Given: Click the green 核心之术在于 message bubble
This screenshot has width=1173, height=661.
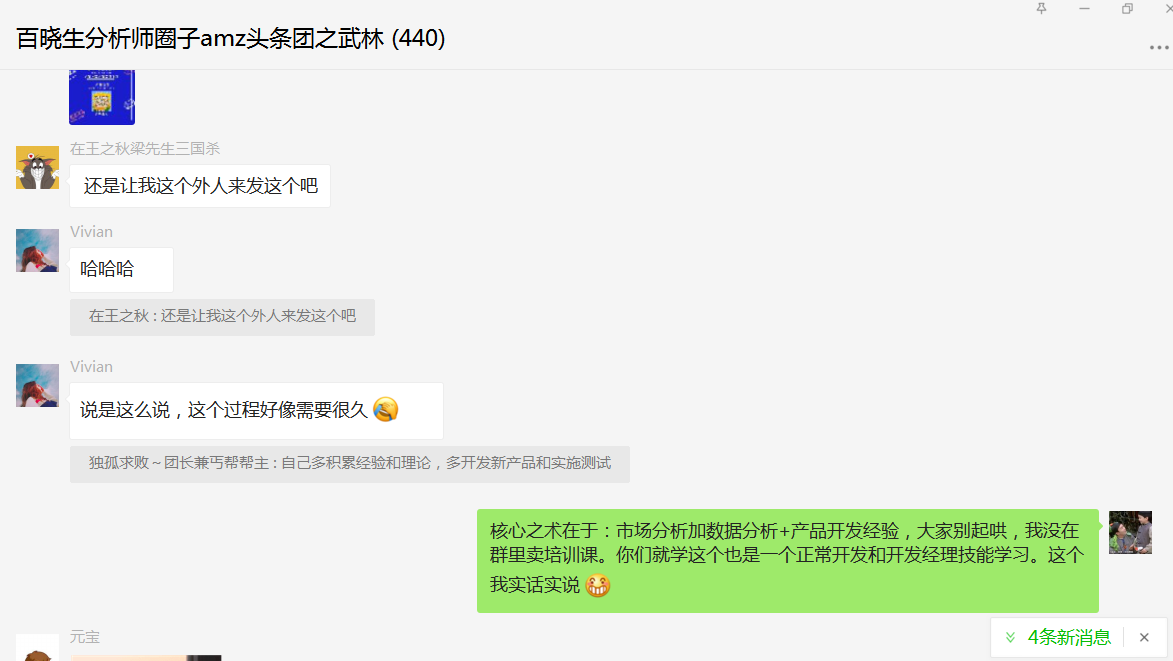Looking at the screenshot, I should (788, 561).
